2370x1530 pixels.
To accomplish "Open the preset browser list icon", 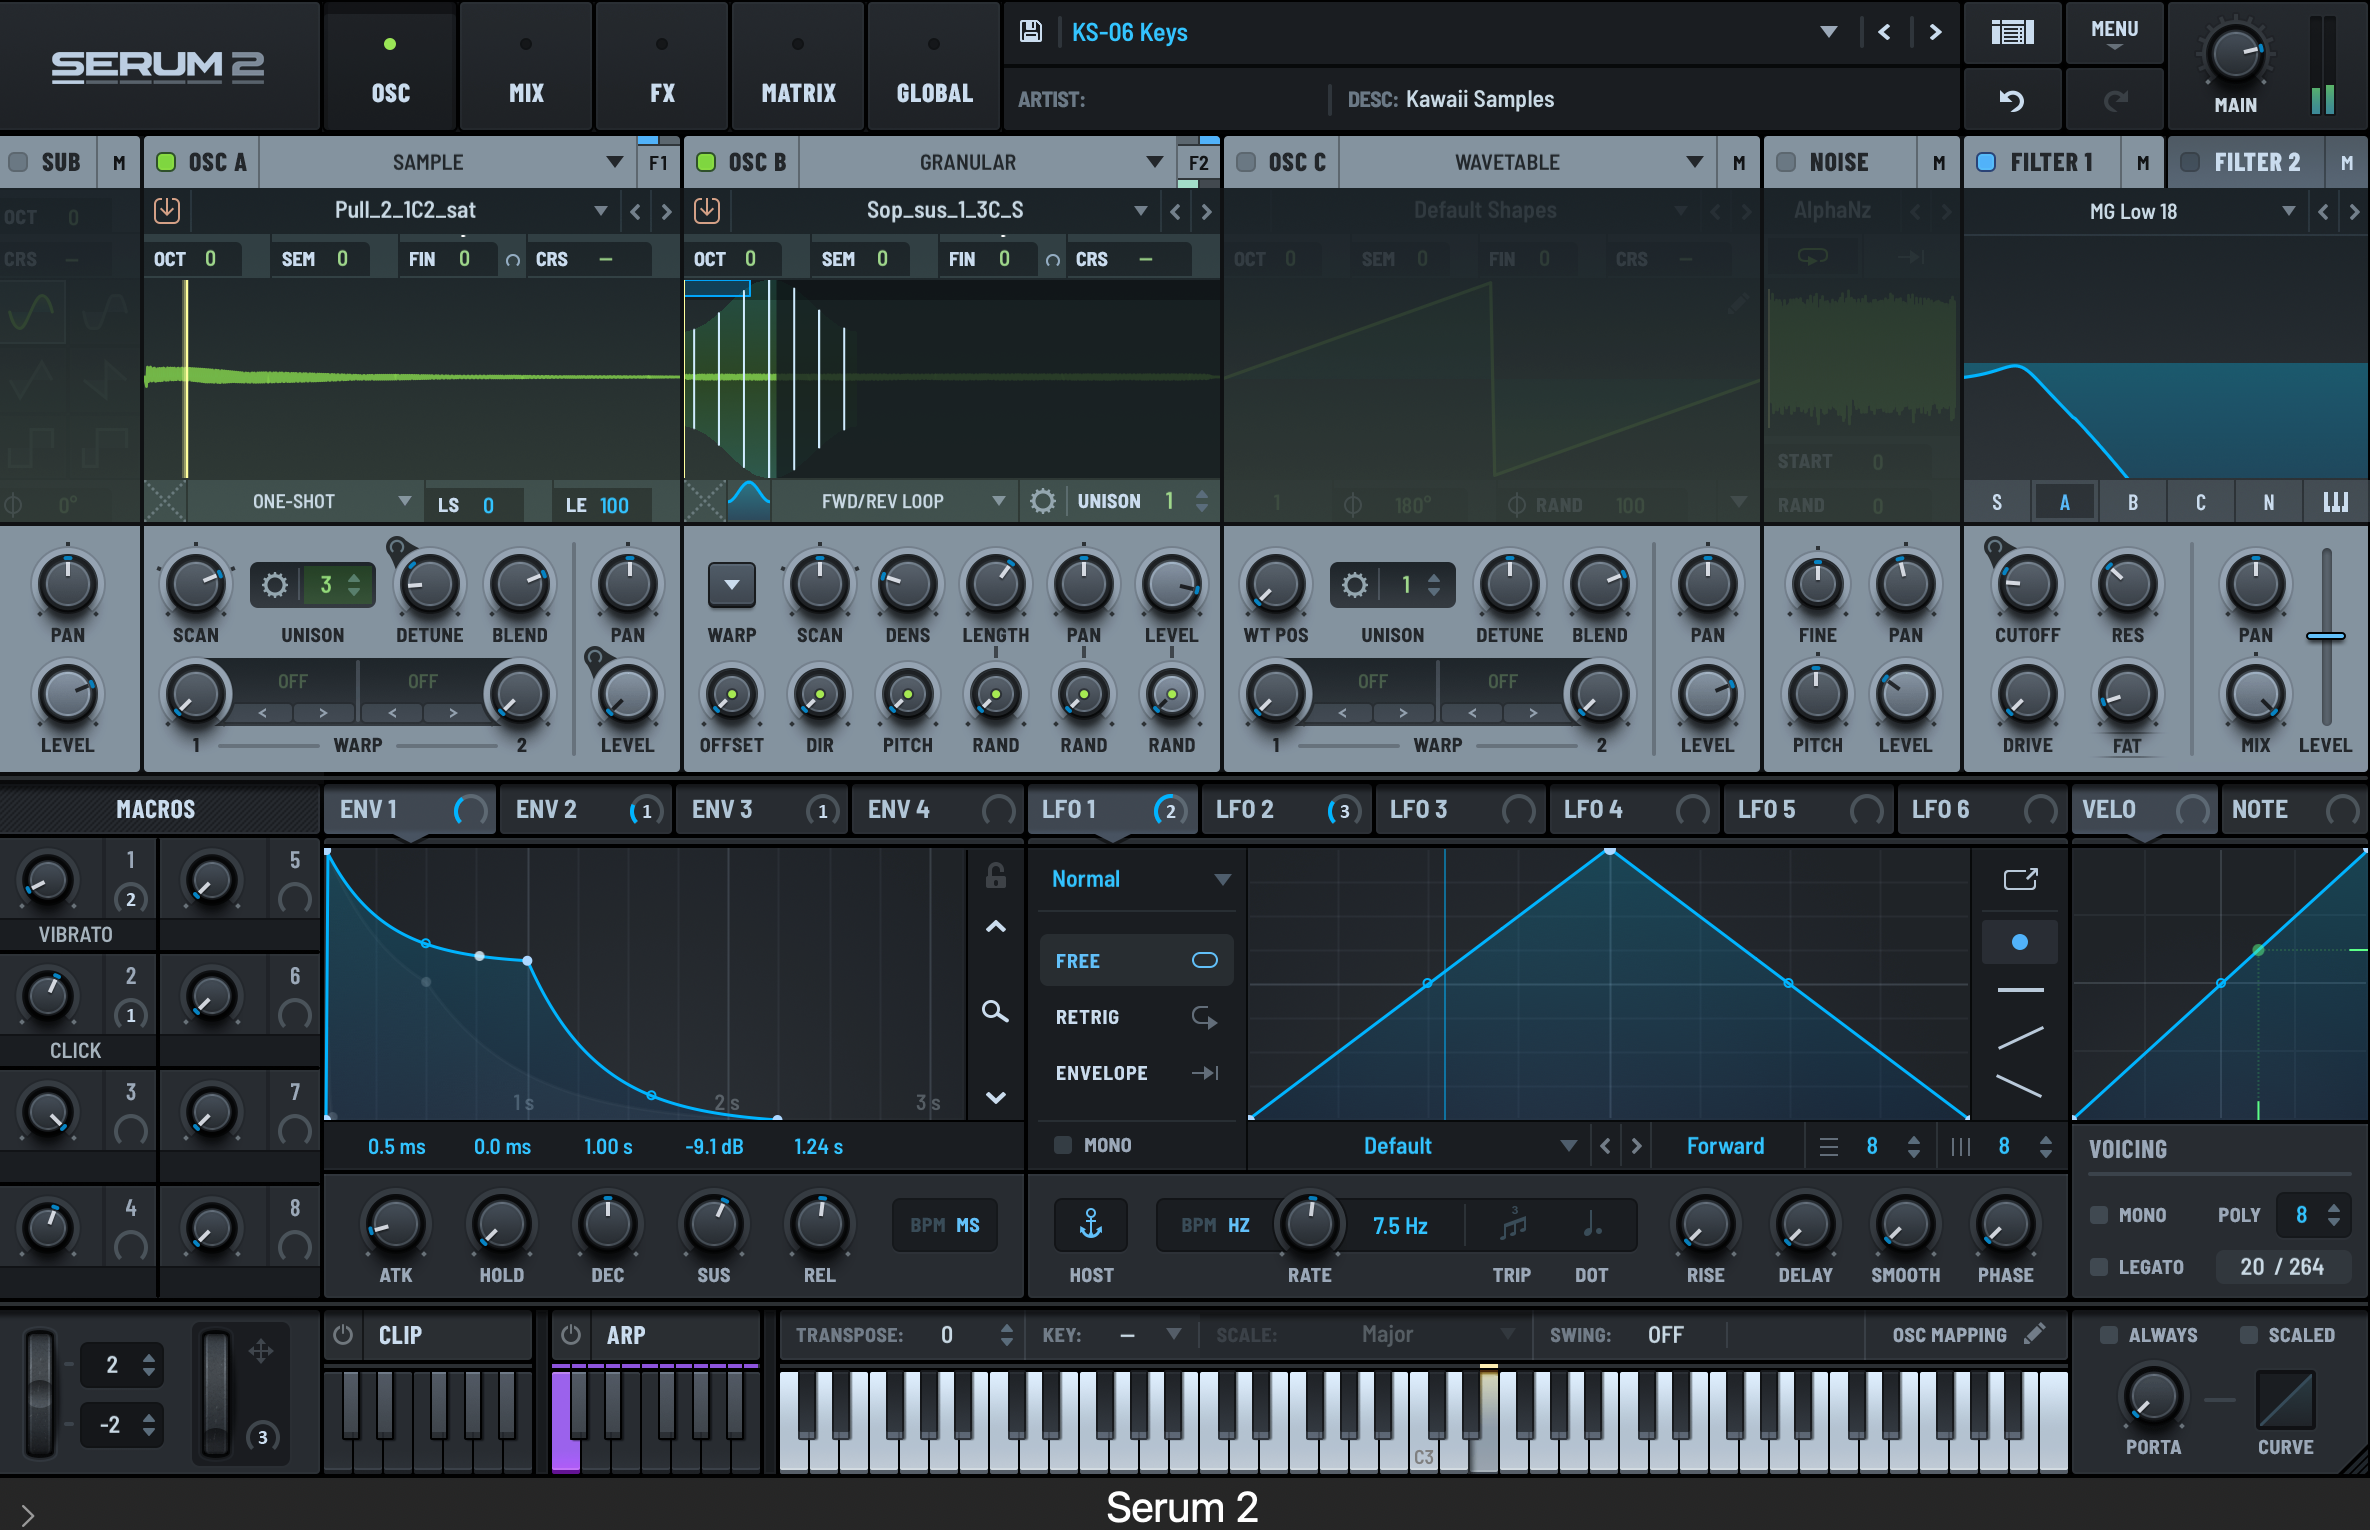I will point(2012,33).
